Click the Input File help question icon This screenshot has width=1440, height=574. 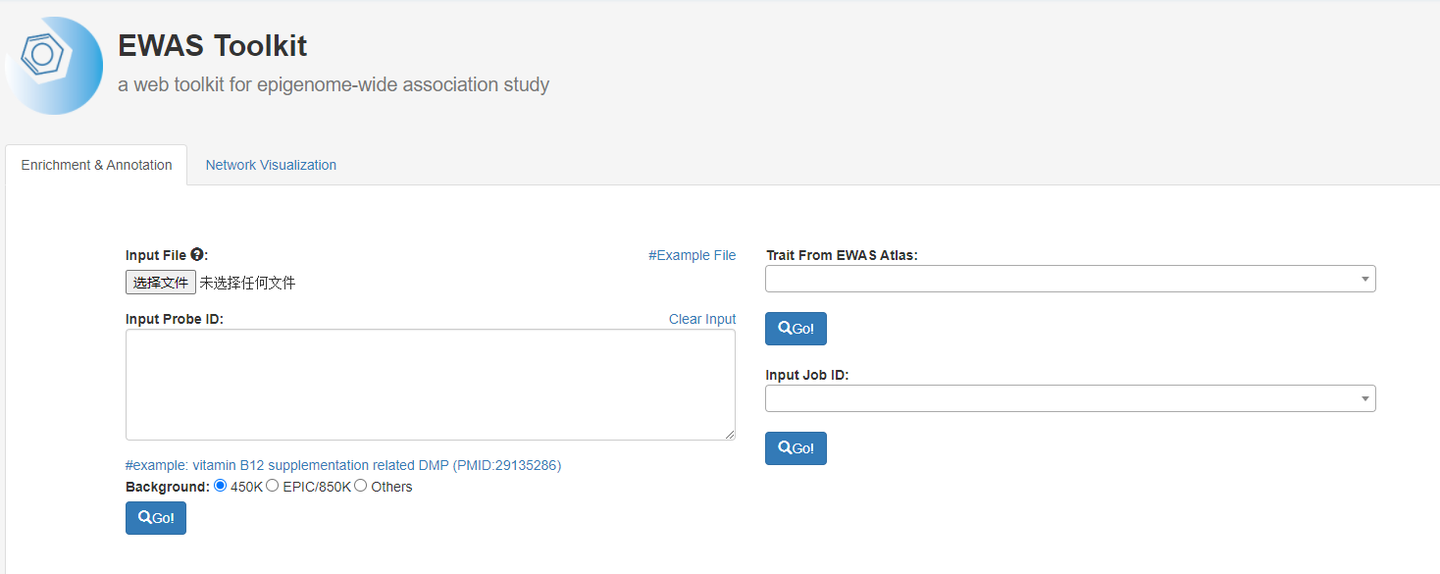197,255
